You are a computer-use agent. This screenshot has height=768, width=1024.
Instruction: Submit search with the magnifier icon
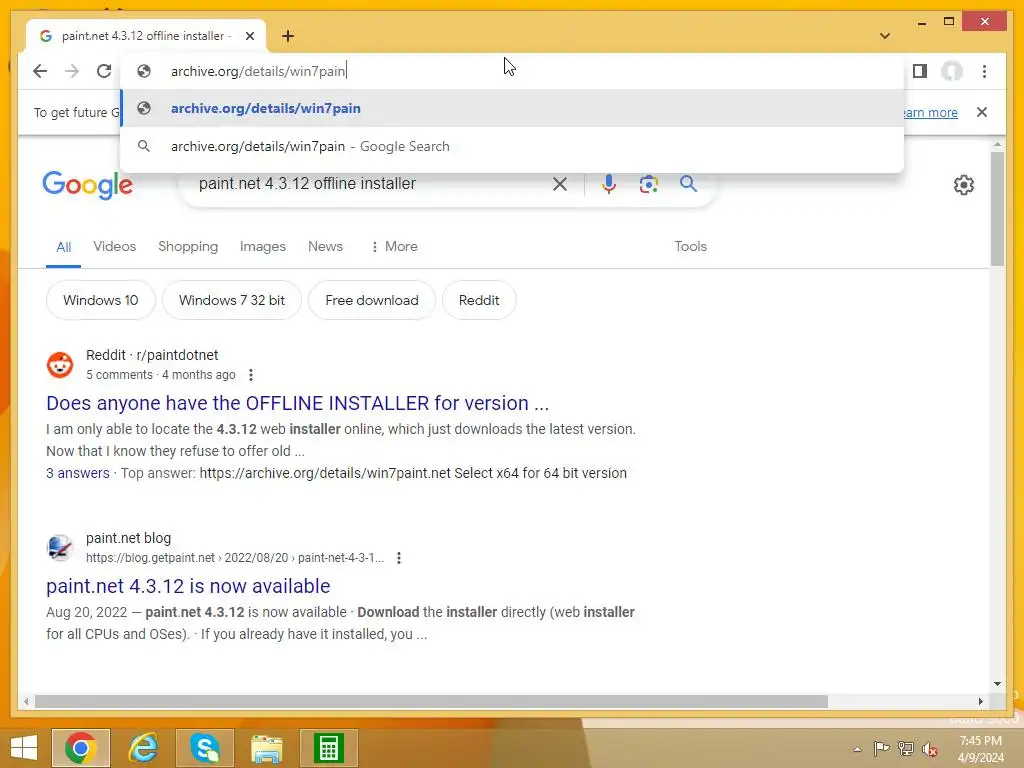pyautogui.click(x=688, y=184)
